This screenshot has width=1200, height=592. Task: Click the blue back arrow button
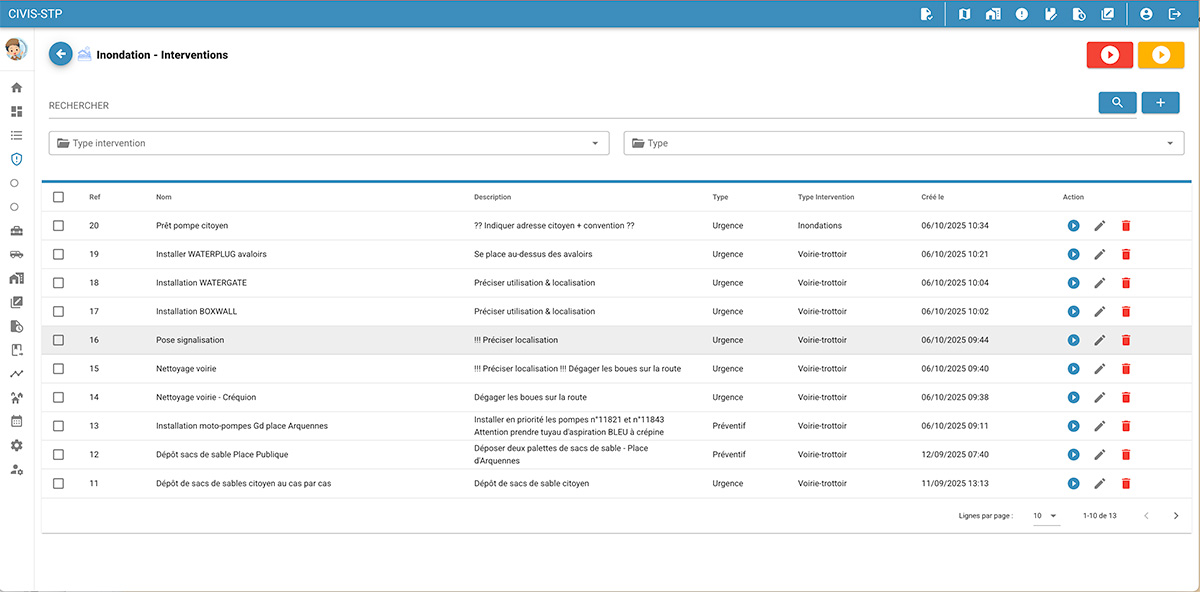point(61,54)
